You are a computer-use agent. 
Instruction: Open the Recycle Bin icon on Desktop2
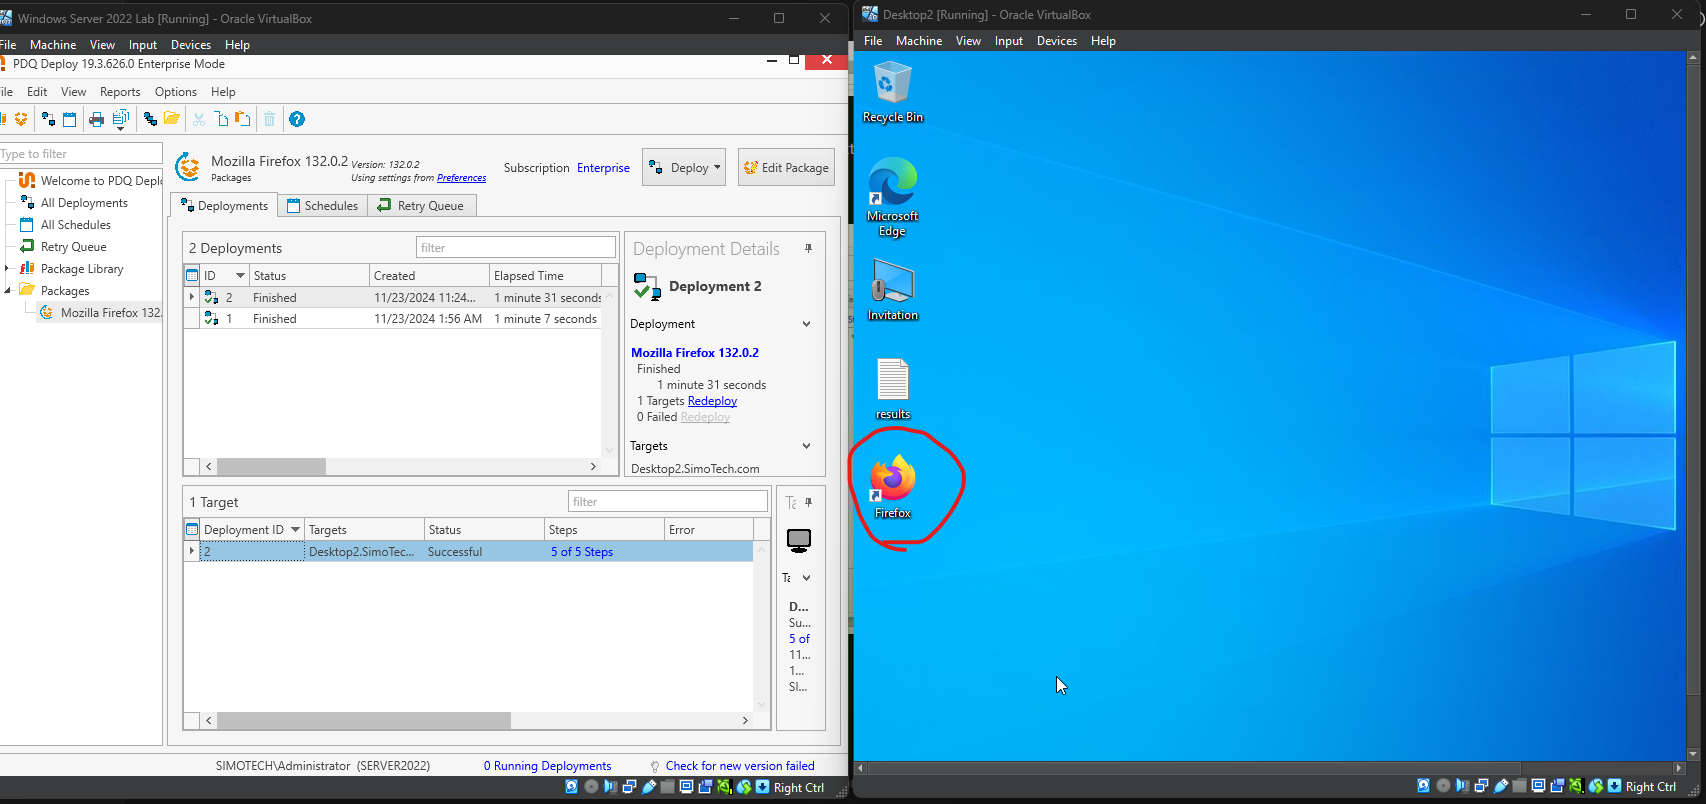pyautogui.click(x=893, y=92)
